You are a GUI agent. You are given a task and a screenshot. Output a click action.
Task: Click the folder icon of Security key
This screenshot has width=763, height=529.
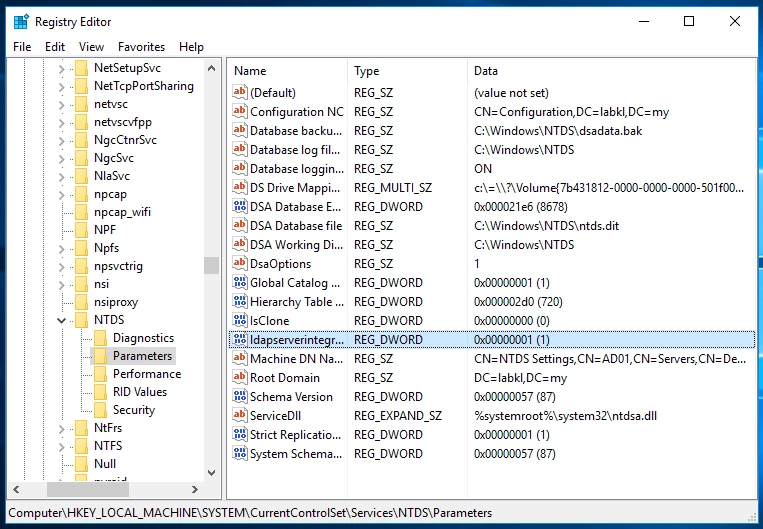(101, 410)
